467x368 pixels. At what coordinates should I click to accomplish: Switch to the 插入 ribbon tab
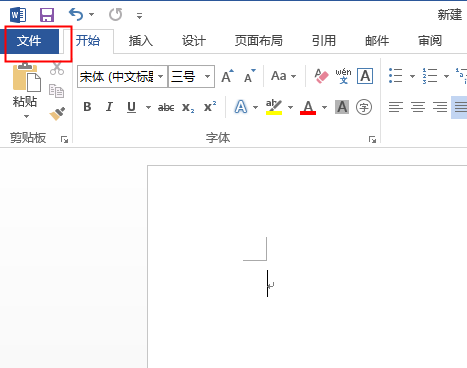pos(141,41)
